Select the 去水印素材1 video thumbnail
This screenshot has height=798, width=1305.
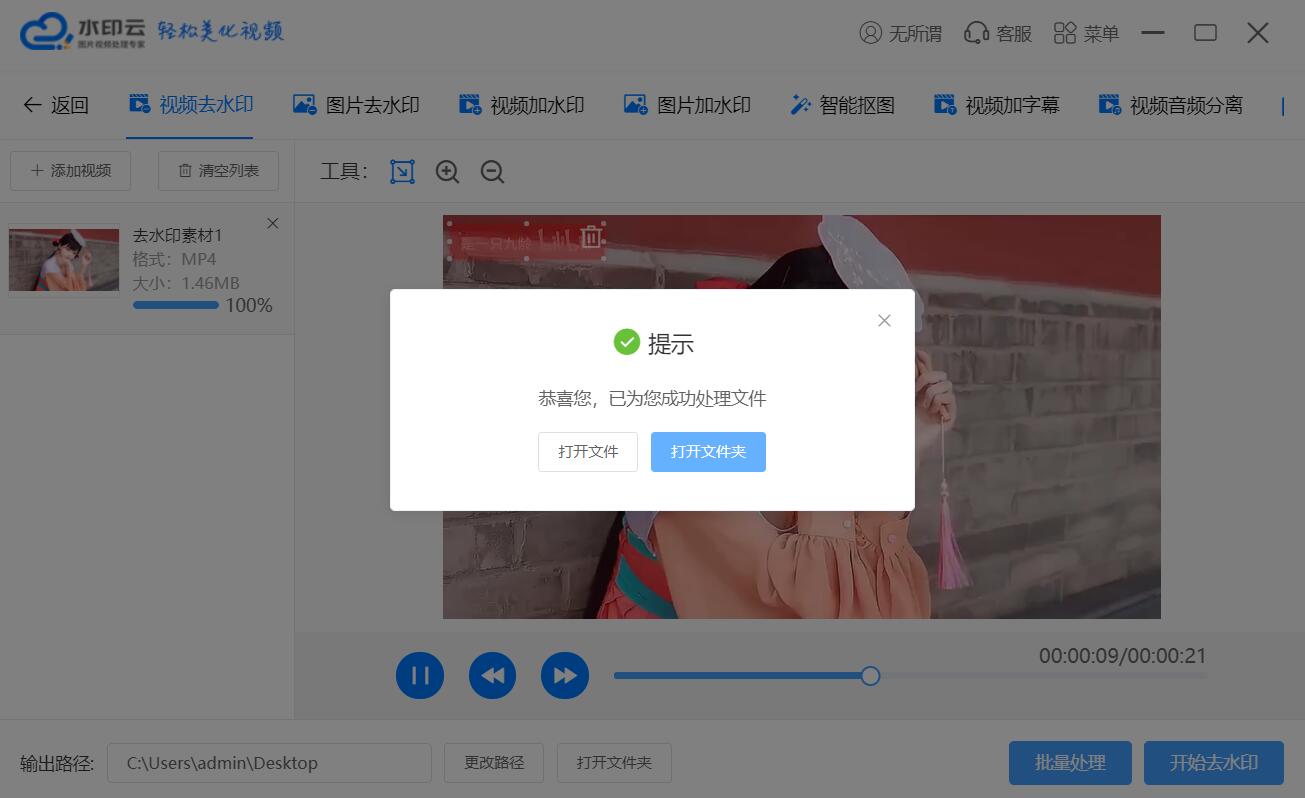63,259
